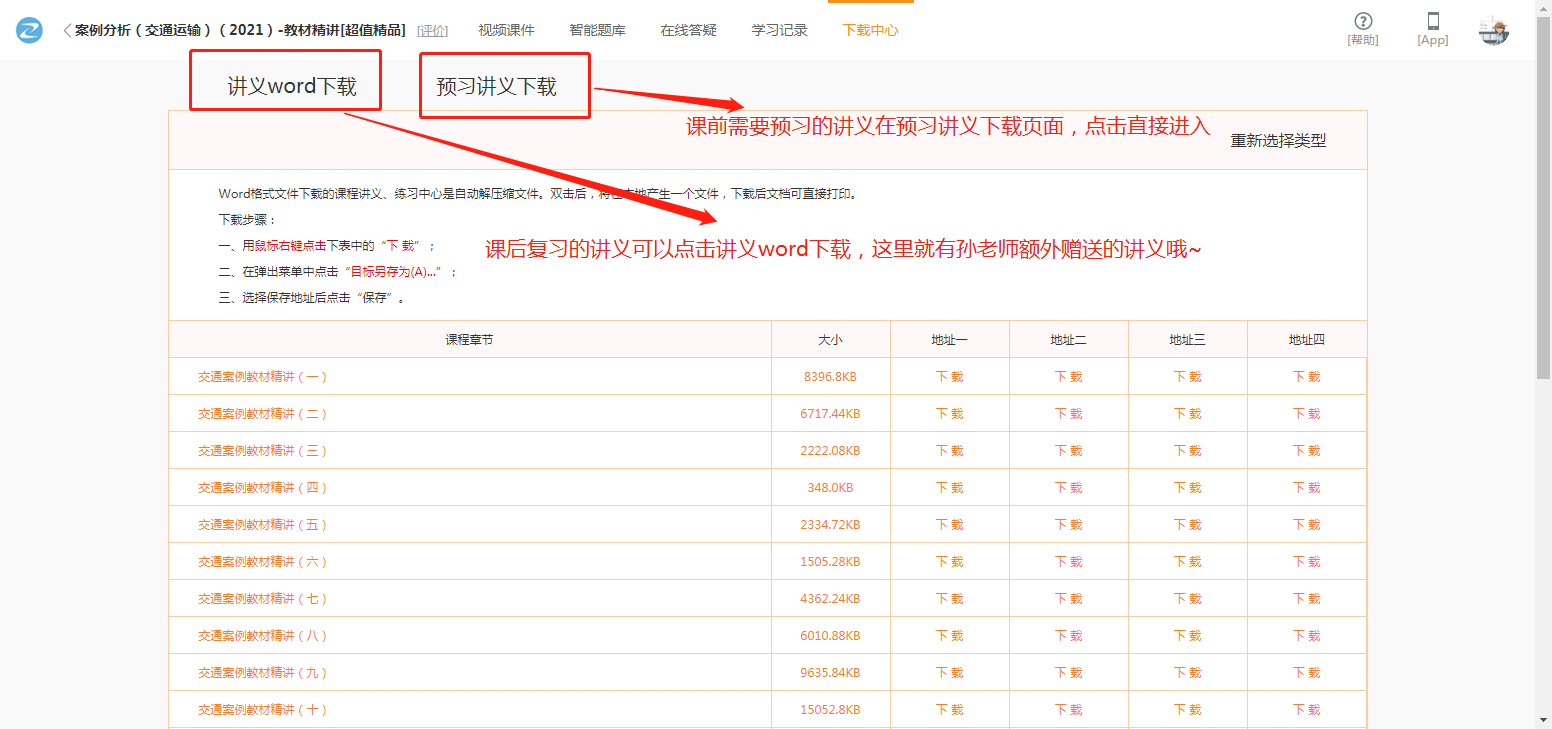Viewport: 1552px width, 729px height.
Task: Click the 评价 link next to title
Action: click(432, 31)
